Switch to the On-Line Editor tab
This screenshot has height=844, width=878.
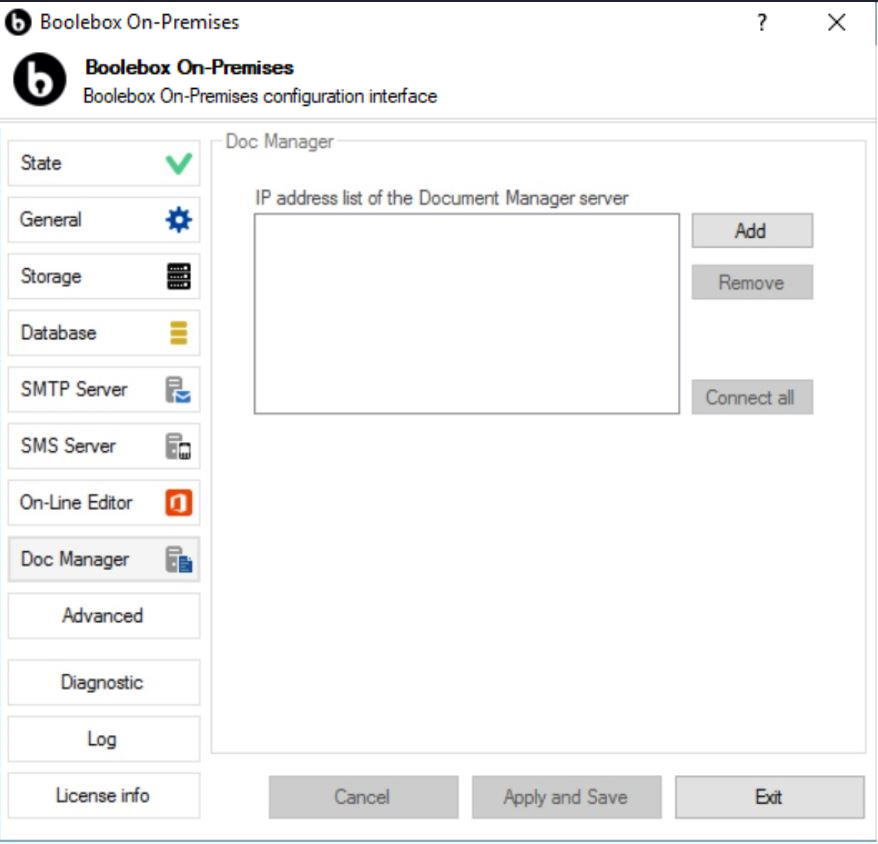(104, 502)
